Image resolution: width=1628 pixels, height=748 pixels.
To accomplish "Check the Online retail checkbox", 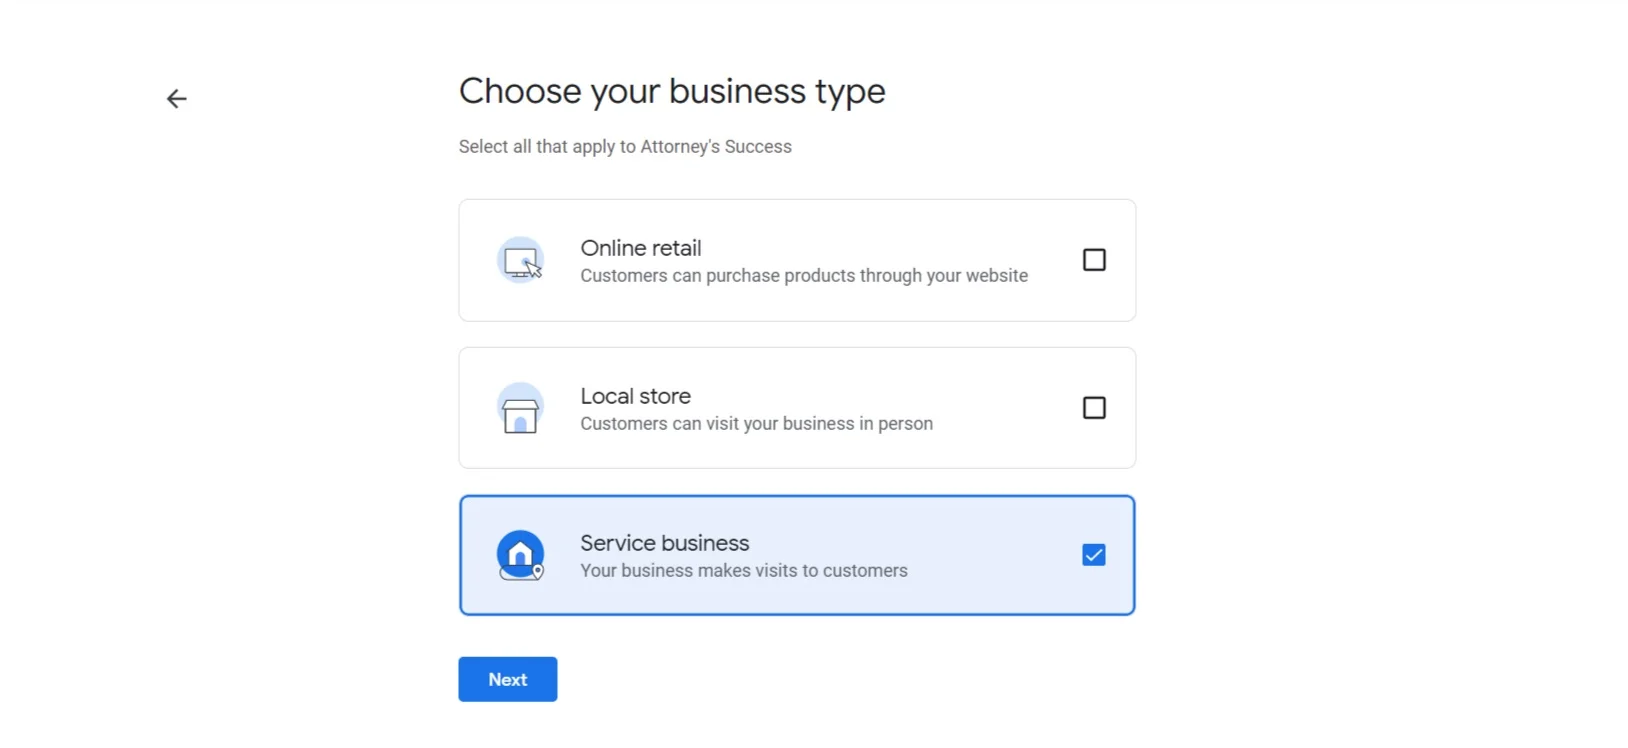I will (x=1094, y=260).
